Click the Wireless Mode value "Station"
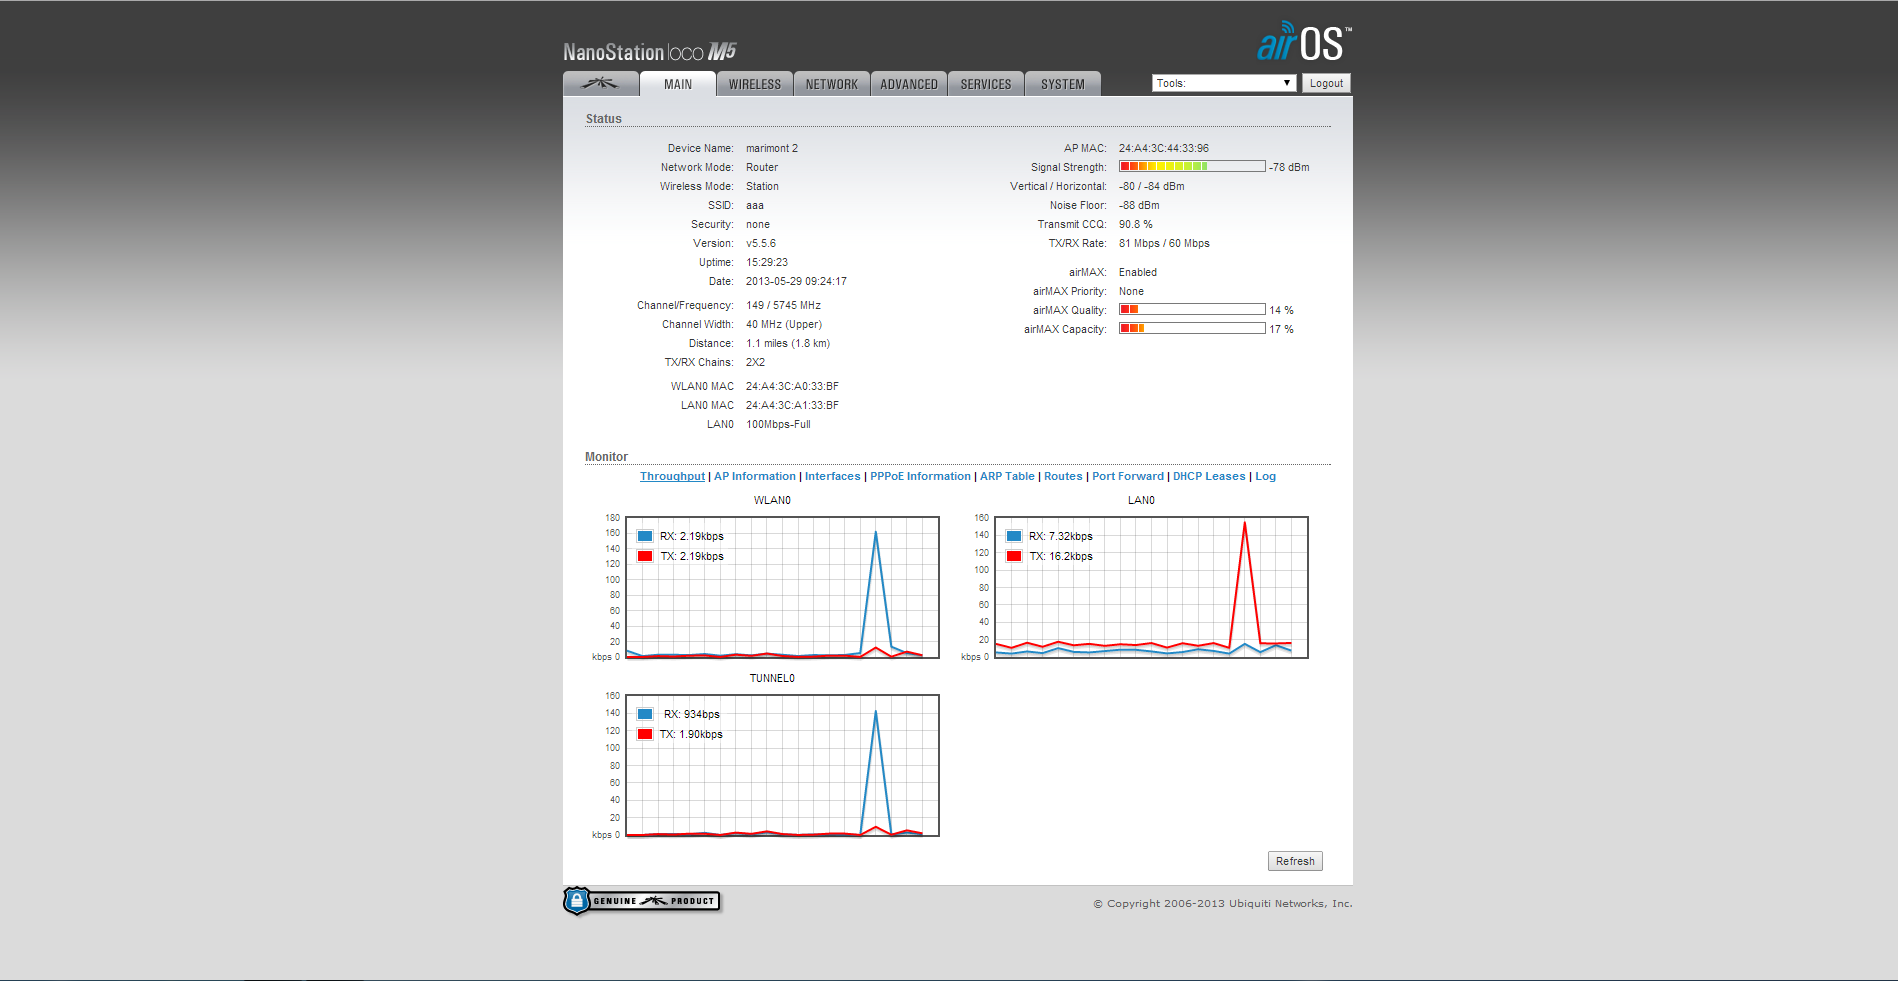 [762, 186]
